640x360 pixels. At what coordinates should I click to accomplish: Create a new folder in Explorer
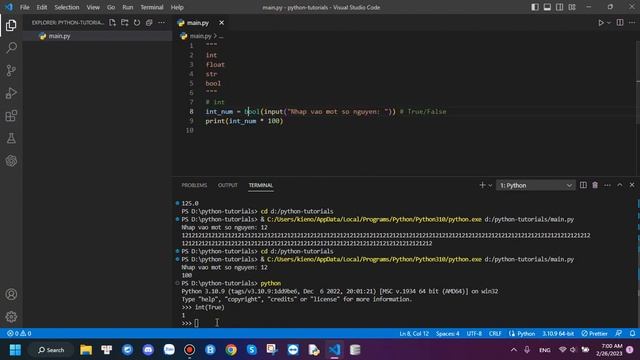pos(124,23)
